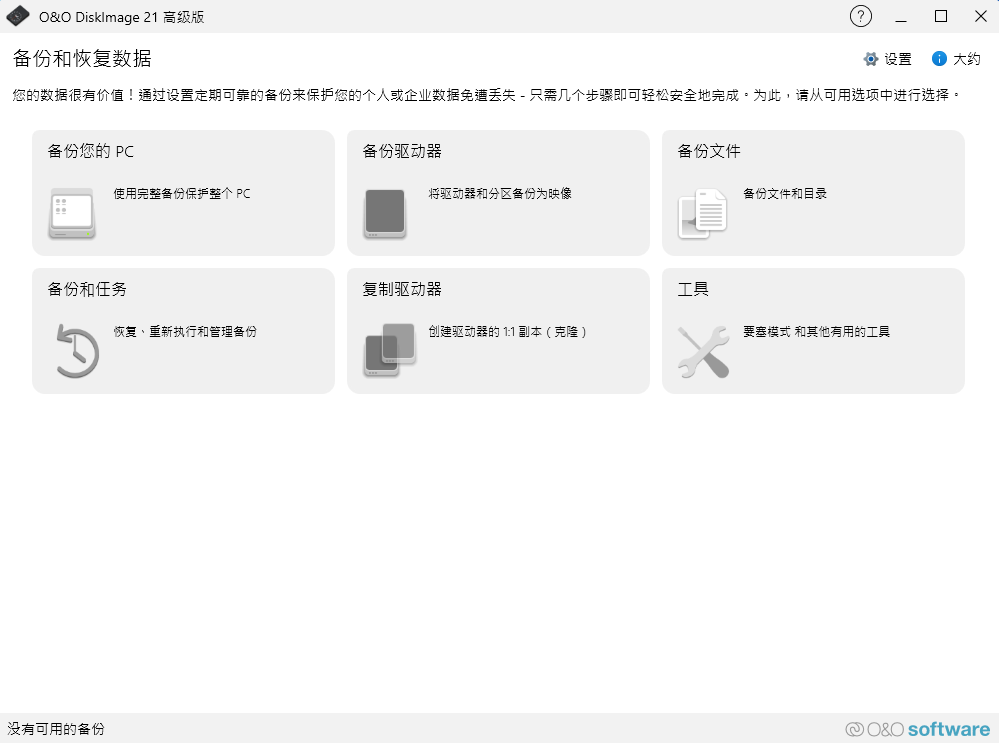999x743 pixels.
Task: Open the 备份和任务 tile heading
Action: (x=87, y=290)
